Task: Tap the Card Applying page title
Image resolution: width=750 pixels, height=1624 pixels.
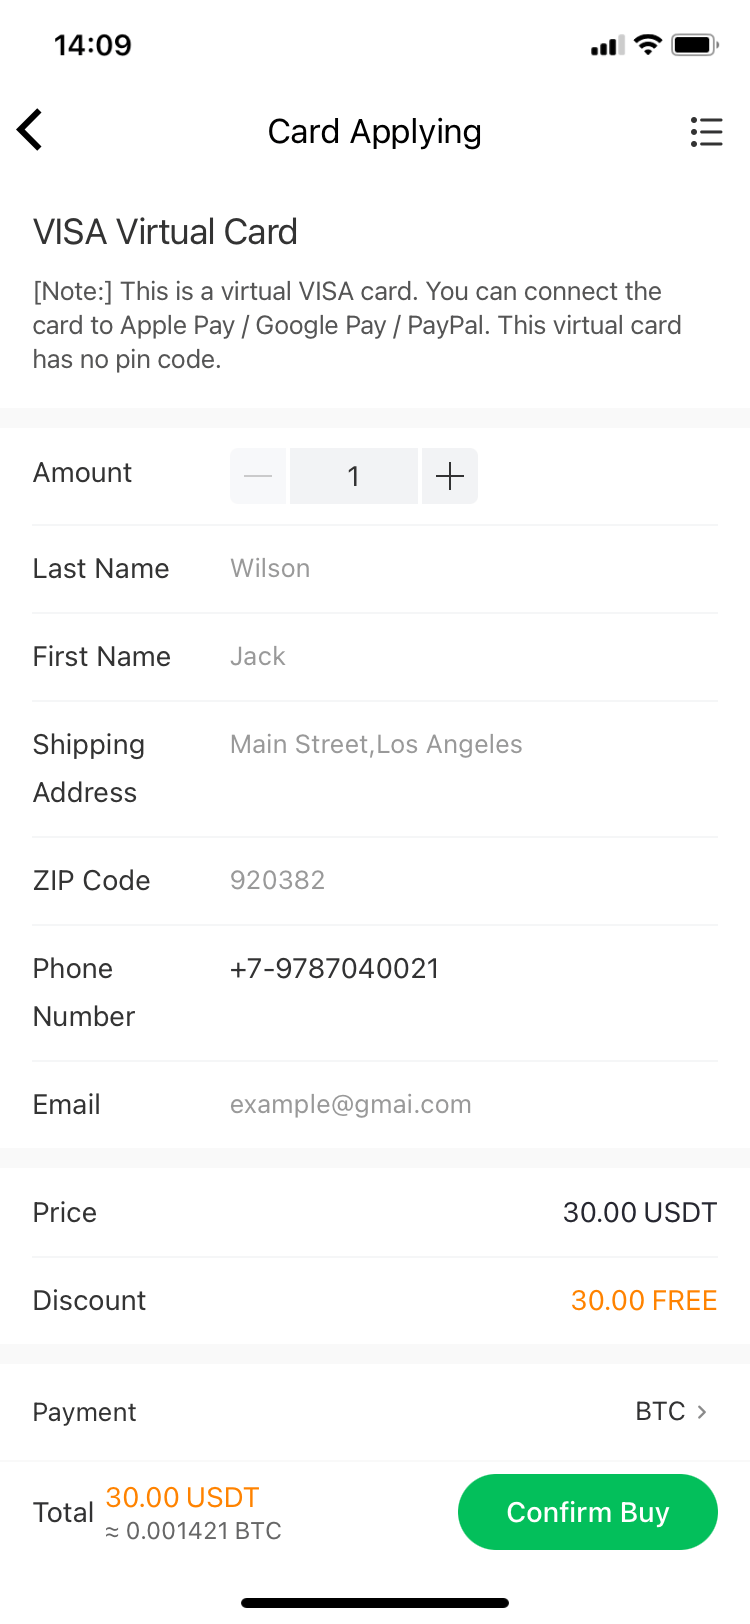Action: (x=374, y=132)
